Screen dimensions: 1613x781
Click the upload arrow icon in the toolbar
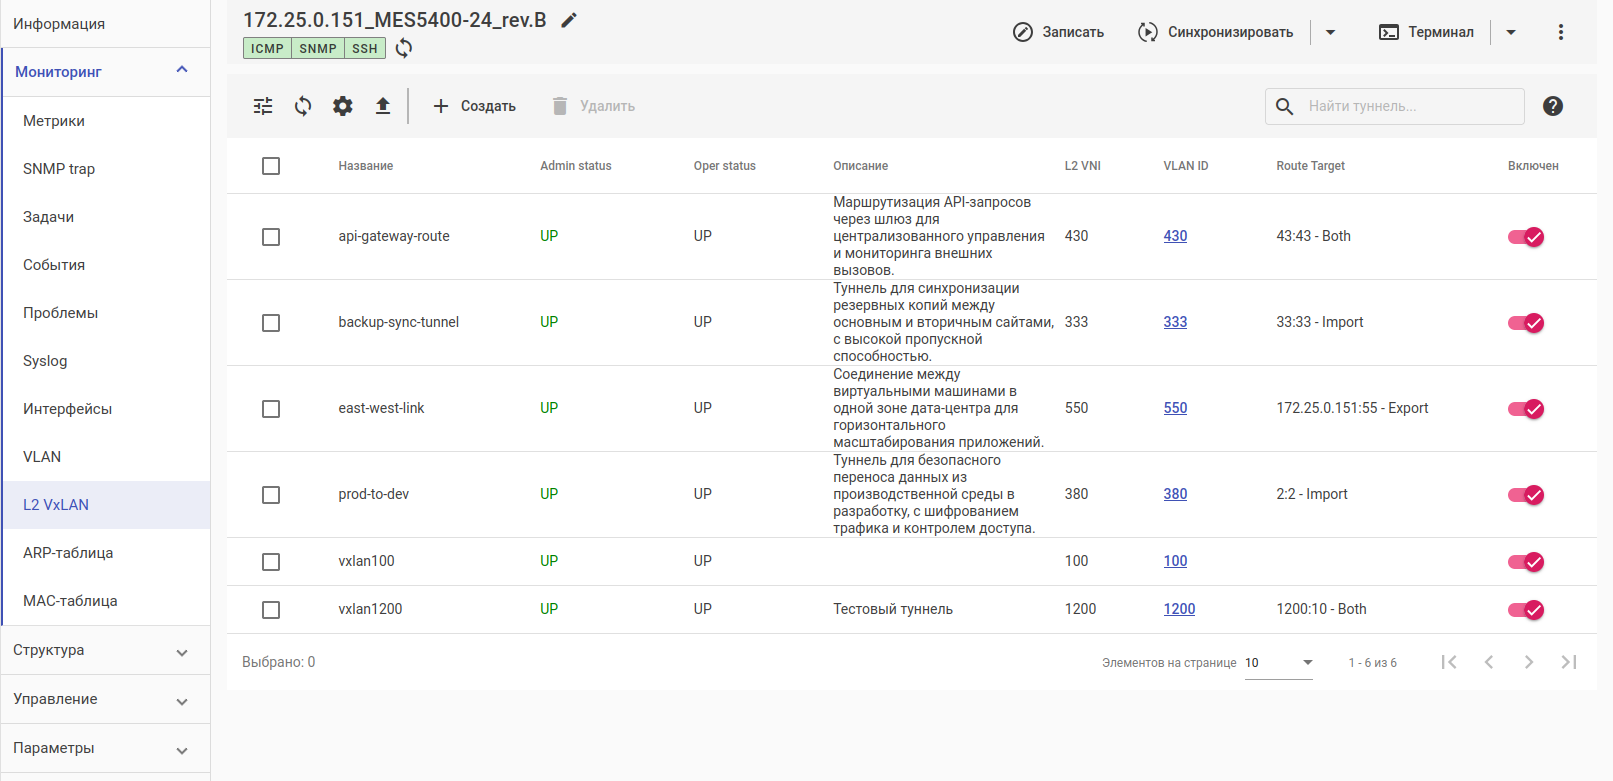pyautogui.click(x=383, y=106)
